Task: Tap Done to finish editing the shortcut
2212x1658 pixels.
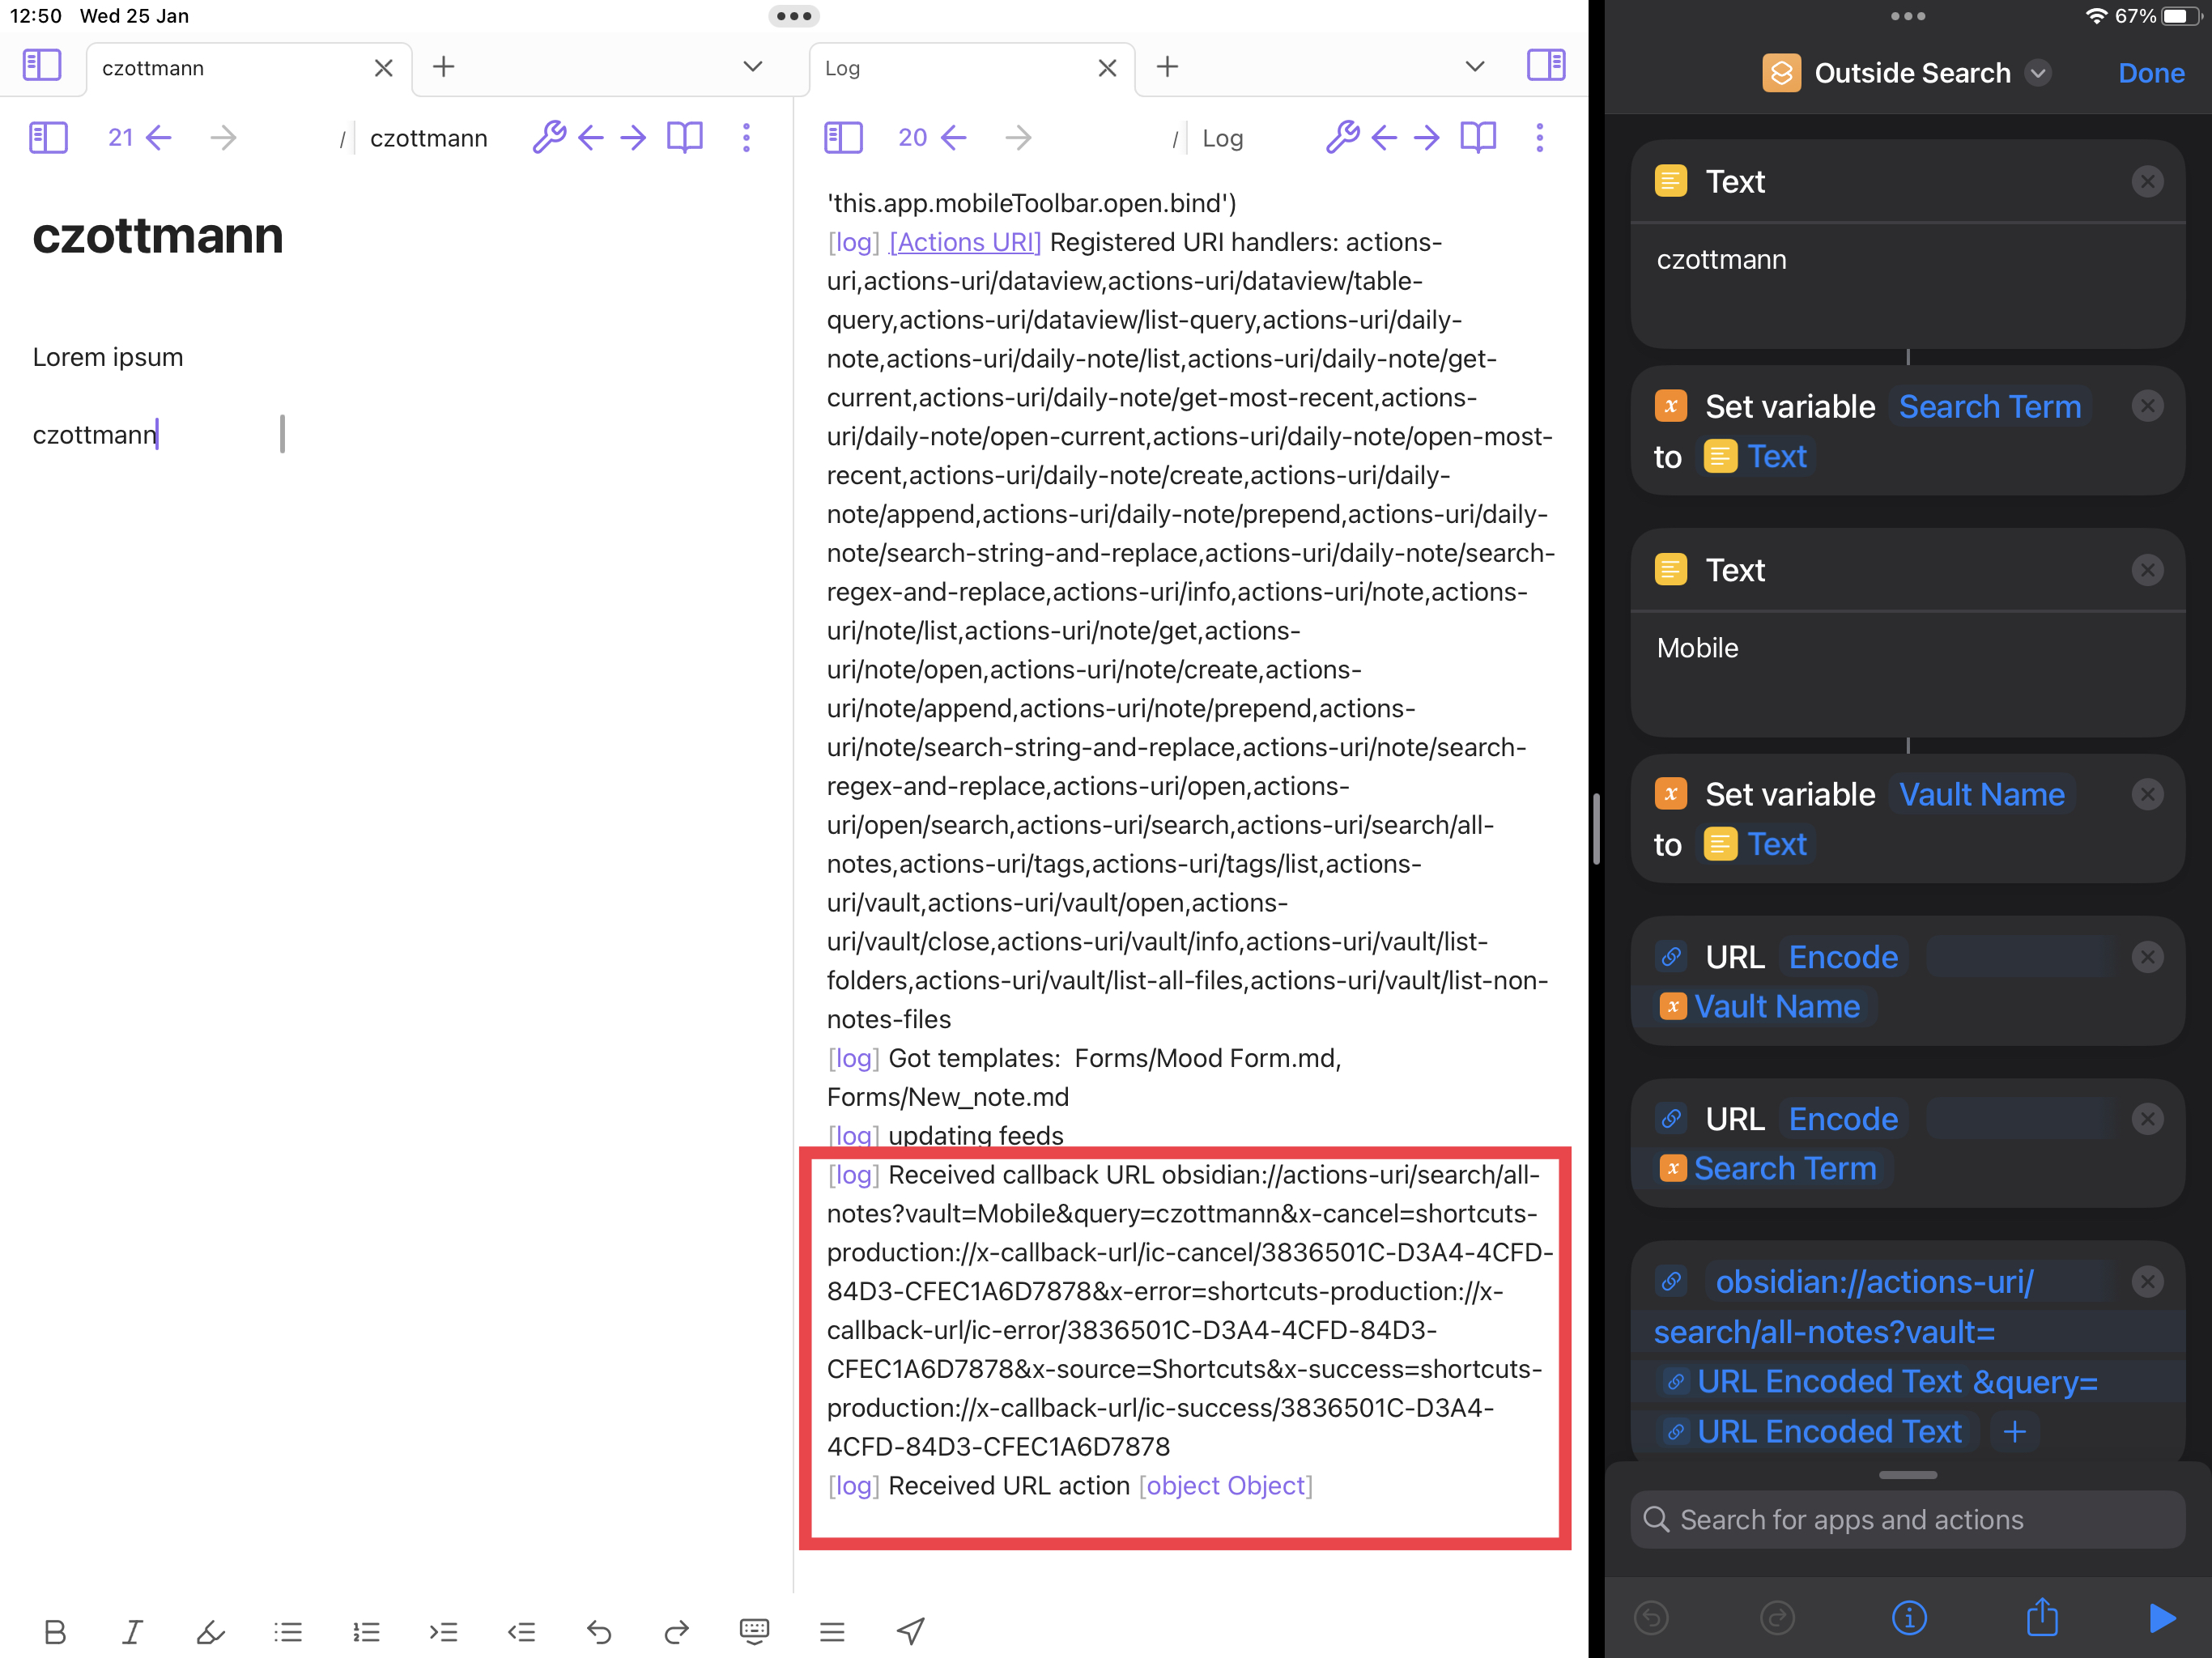Action: pyautogui.click(x=2150, y=72)
